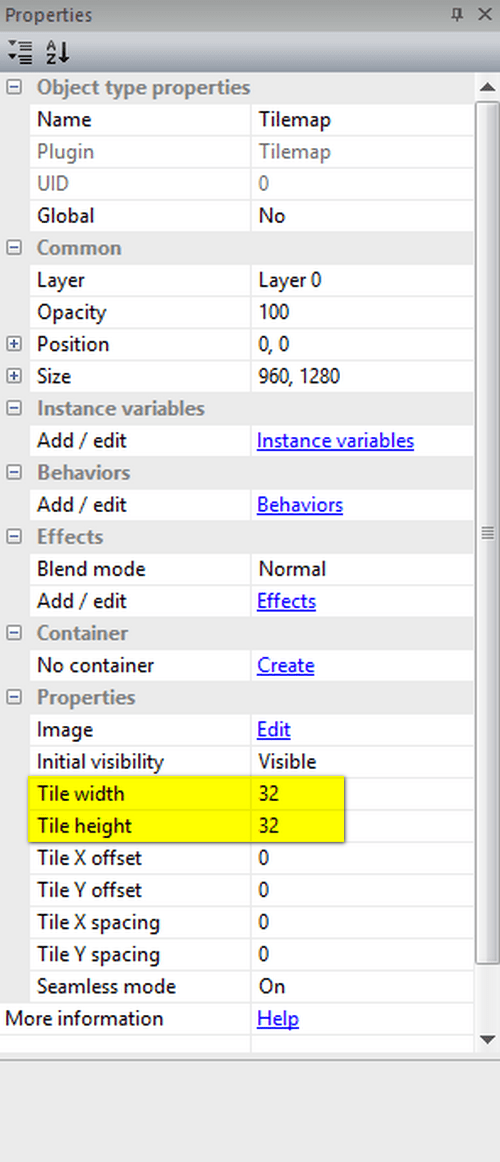
Task: Collapse the Common section
Action: [x=14, y=248]
